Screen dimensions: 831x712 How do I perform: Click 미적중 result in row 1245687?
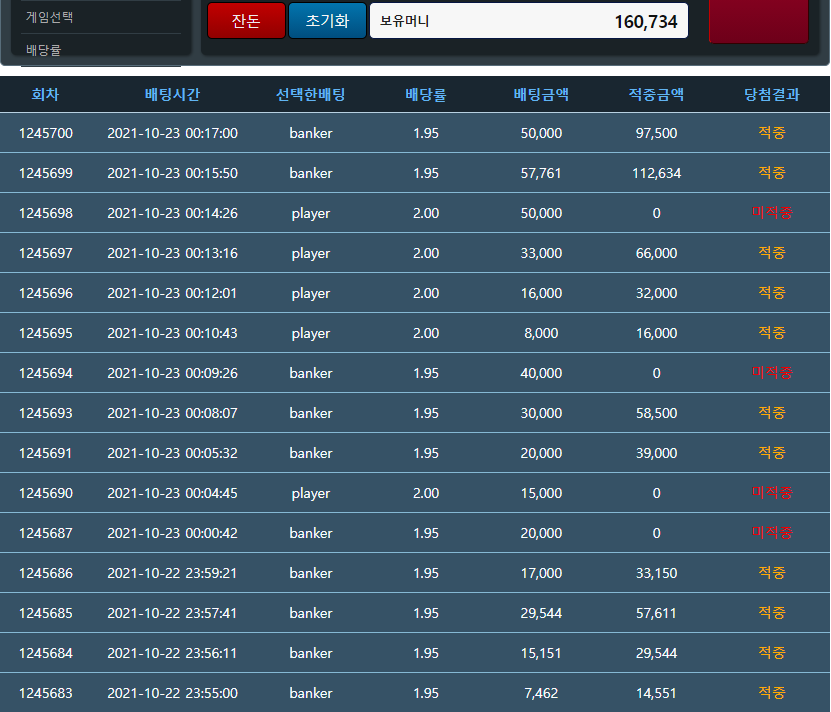tap(772, 533)
